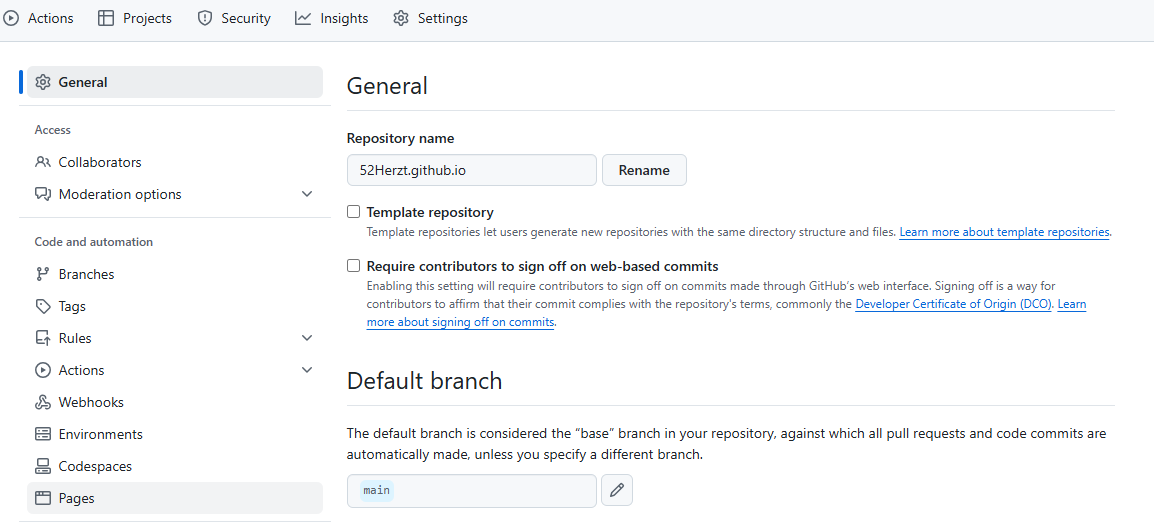Click the Repository name text field
Viewport: 1154px width, 526px height.
tap(471, 170)
